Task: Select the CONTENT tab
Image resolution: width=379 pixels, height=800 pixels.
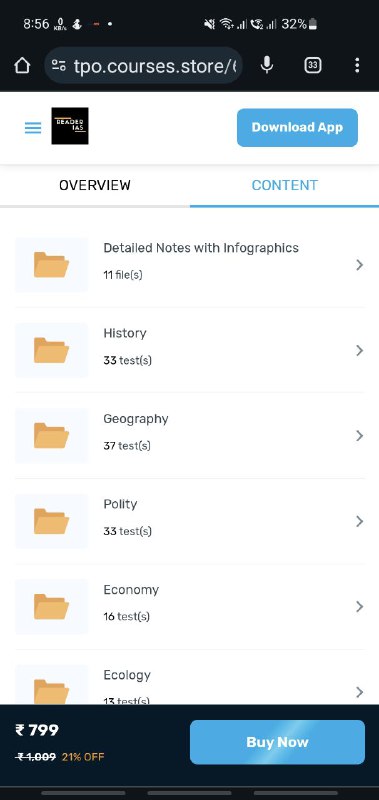Action: pos(285,185)
